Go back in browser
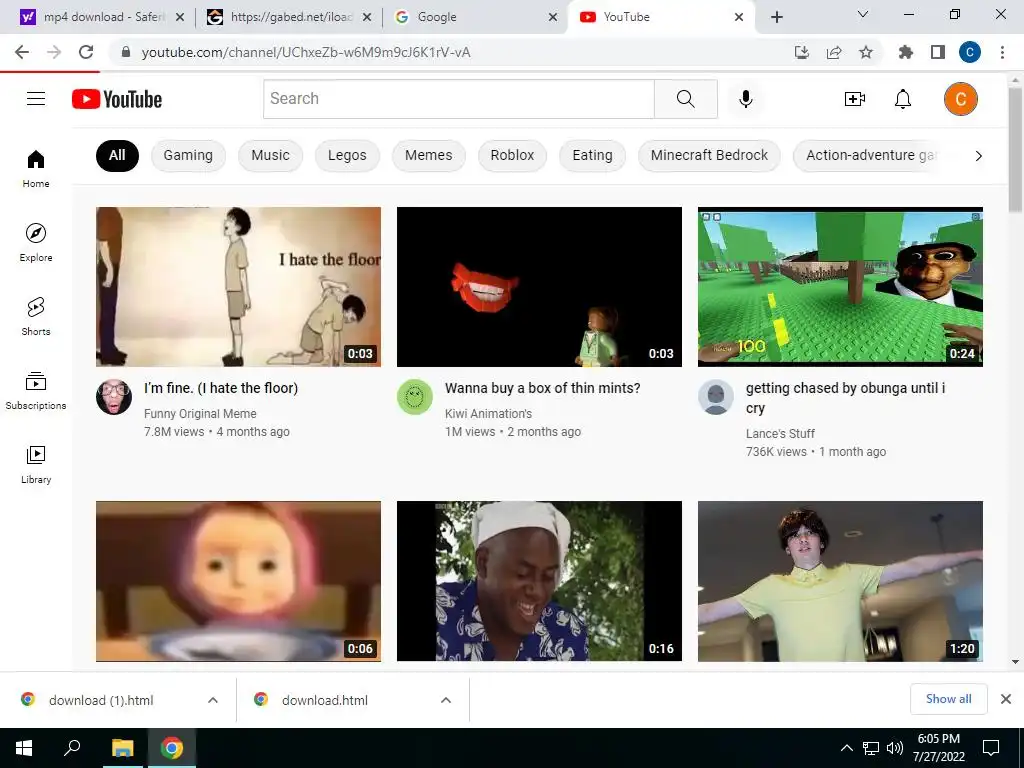1024x768 pixels. point(22,52)
